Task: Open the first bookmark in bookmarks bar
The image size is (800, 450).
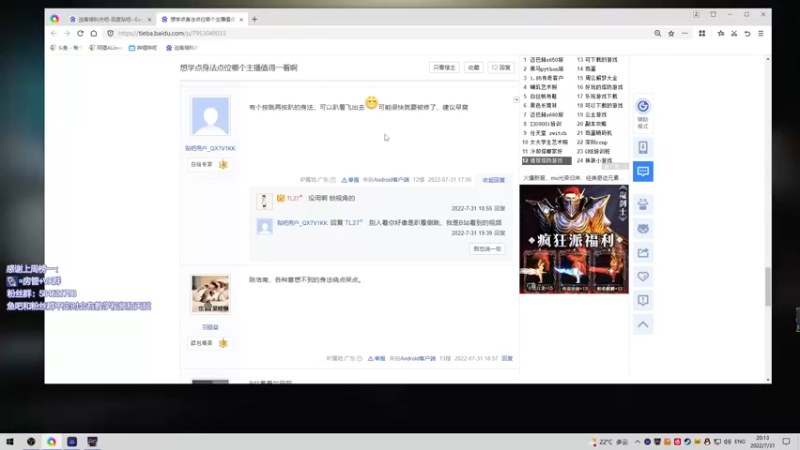Action: coord(66,47)
